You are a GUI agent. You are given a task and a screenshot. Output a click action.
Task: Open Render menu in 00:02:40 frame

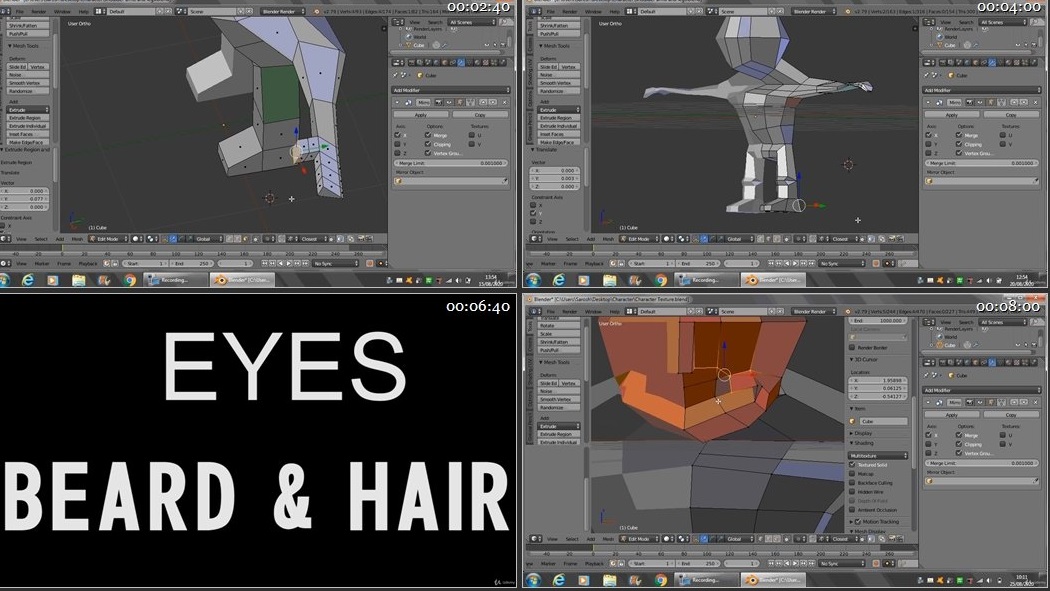39,11
